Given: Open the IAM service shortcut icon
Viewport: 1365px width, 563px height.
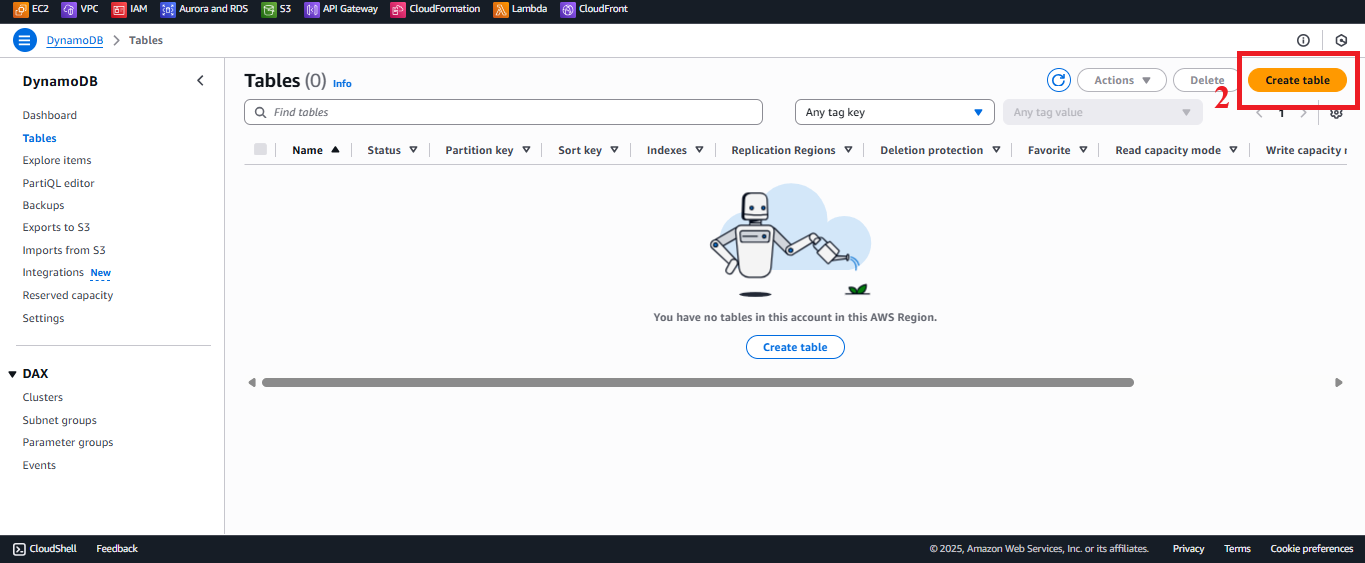Looking at the screenshot, I should [x=119, y=9].
